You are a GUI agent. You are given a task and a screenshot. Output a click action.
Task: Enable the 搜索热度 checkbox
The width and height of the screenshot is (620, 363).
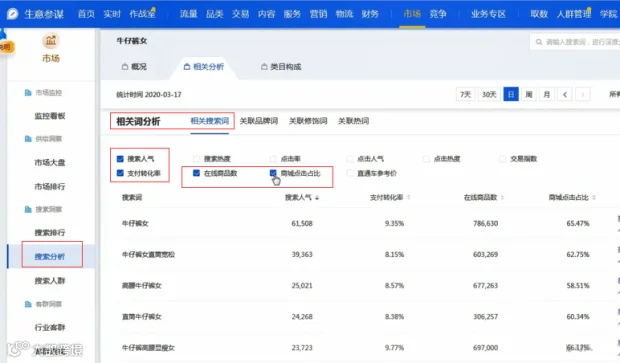pyautogui.click(x=197, y=159)
